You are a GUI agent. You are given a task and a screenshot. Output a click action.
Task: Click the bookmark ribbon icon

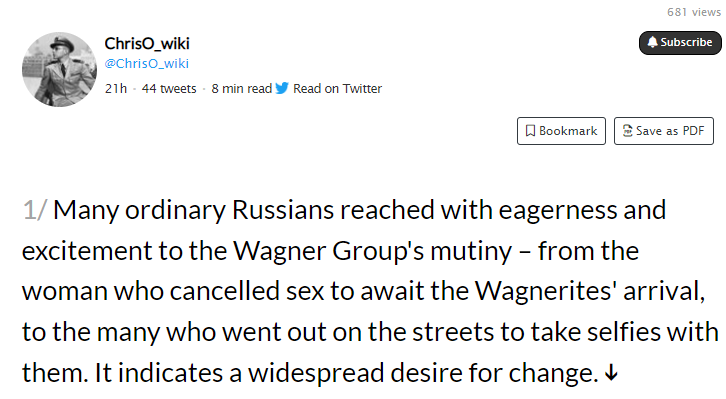click(x=530, y=131)
